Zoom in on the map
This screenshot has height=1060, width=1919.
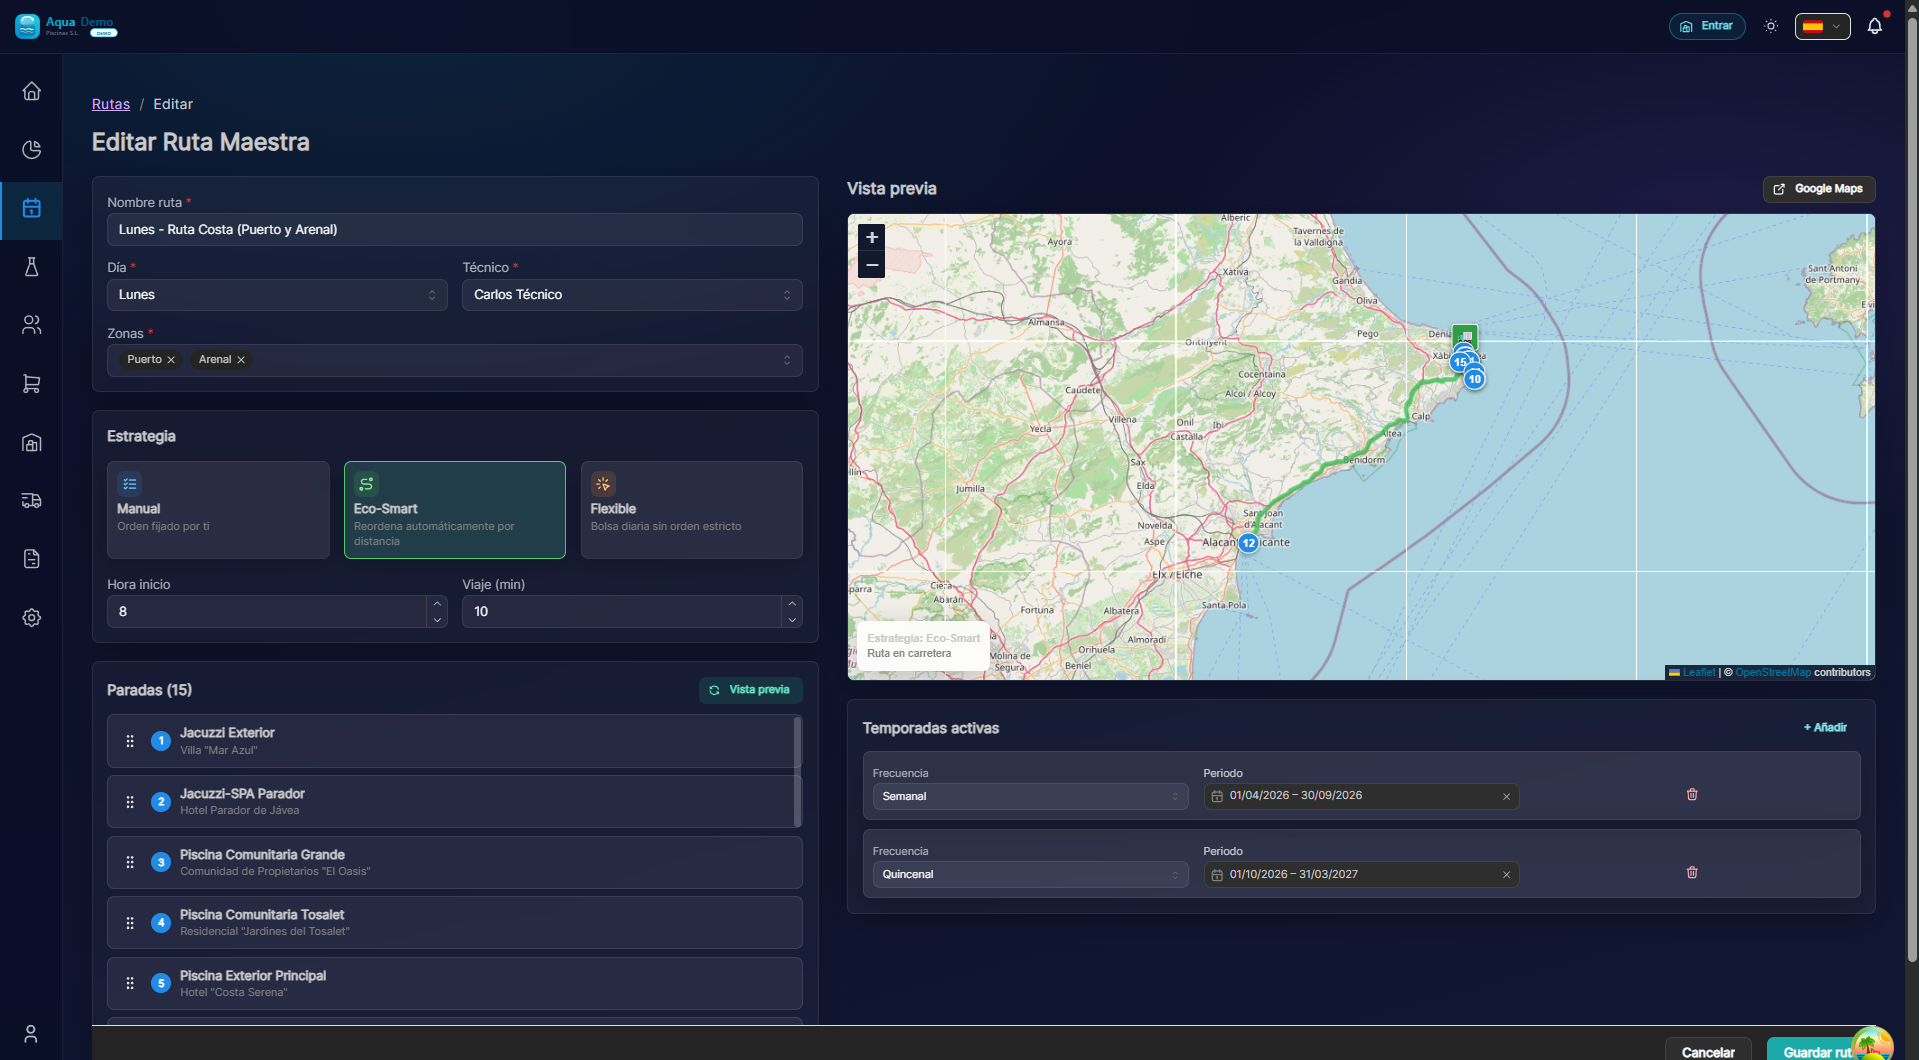tap(872, 238)
